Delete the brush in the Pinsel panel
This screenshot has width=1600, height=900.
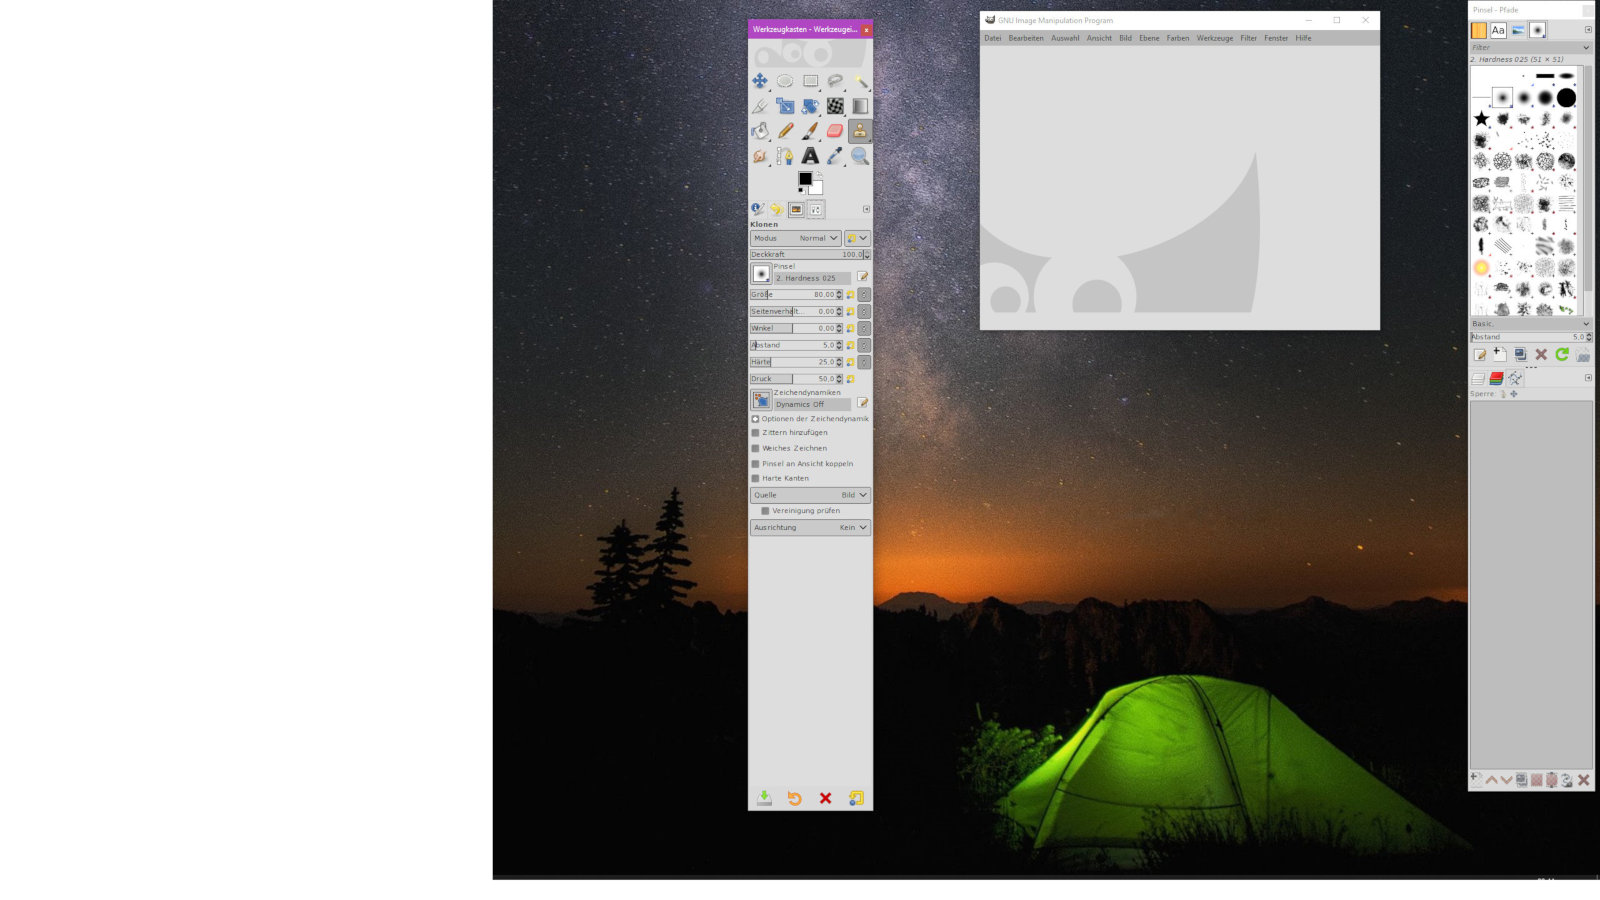click(1541, 355)
